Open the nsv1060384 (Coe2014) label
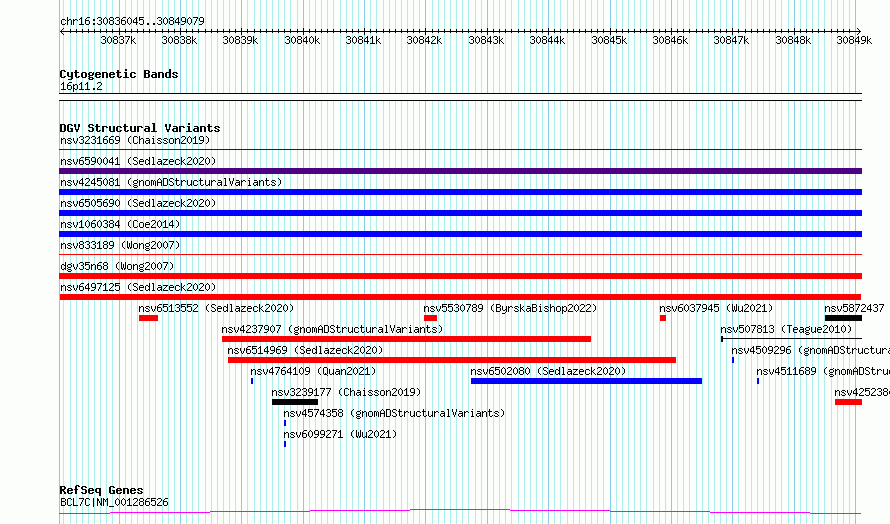This screenshot has width=890, height=524. tap(120, 224)
